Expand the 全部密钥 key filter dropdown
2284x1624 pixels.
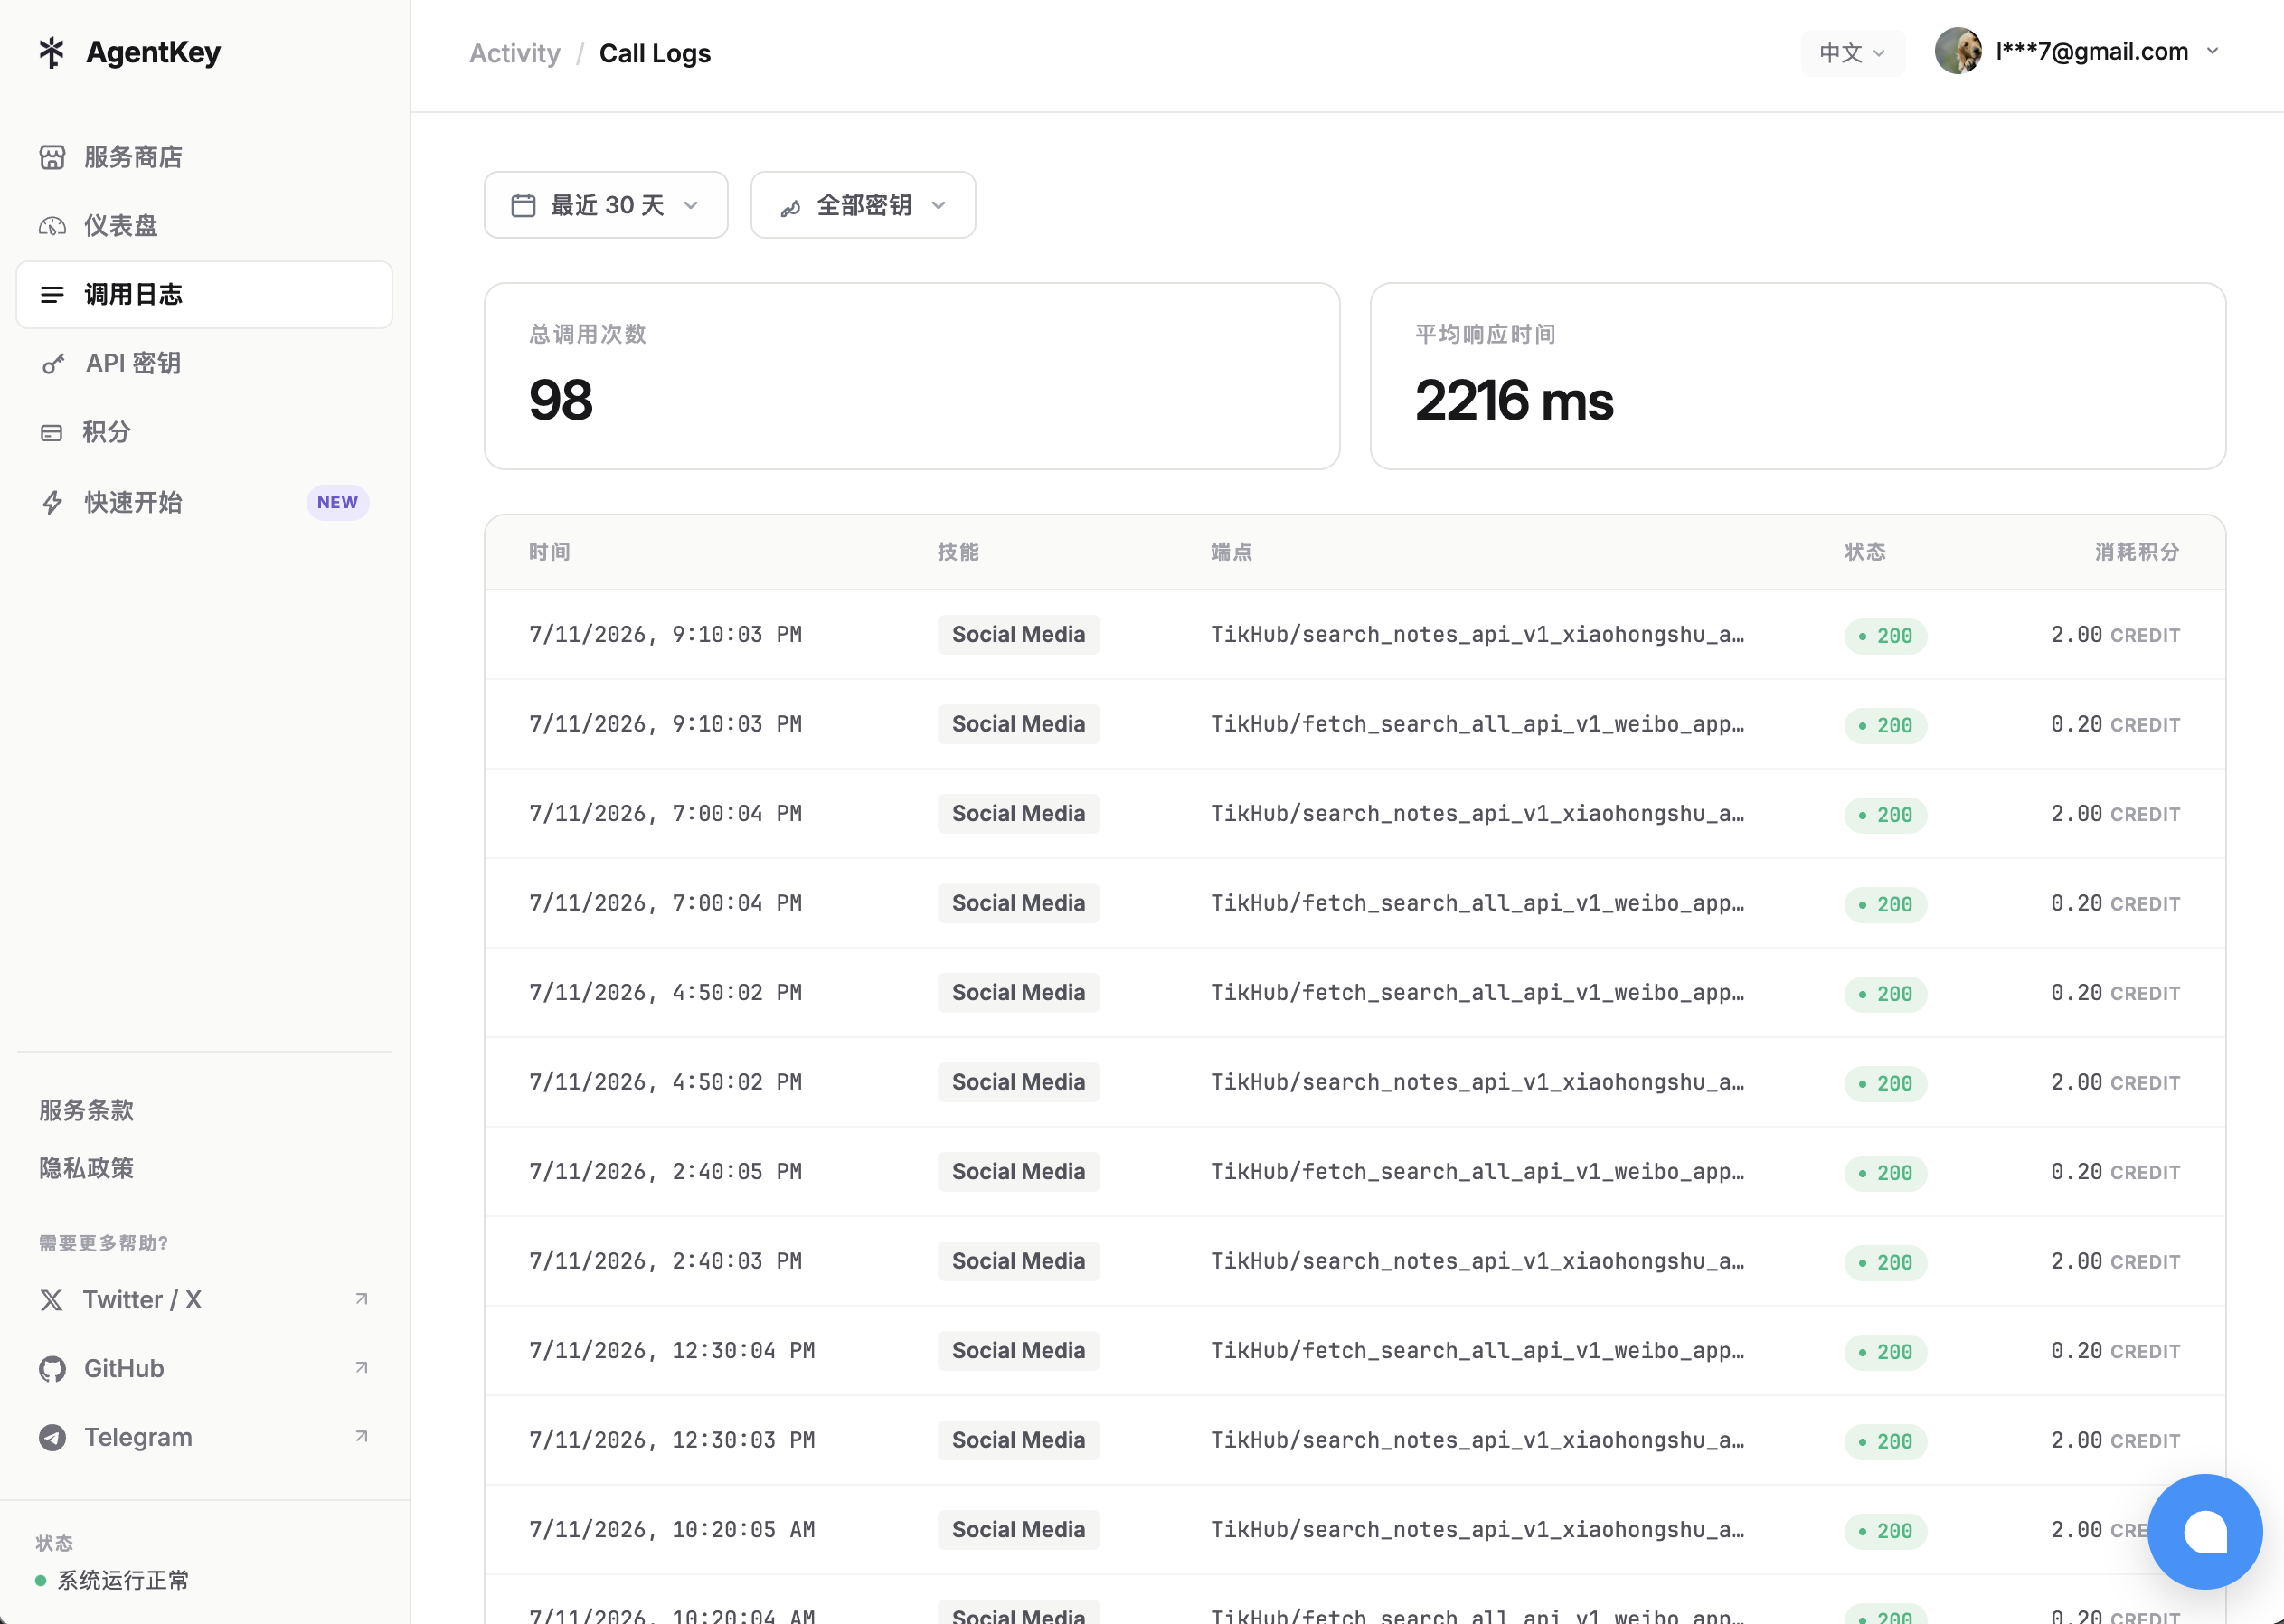tap(863, 205)
